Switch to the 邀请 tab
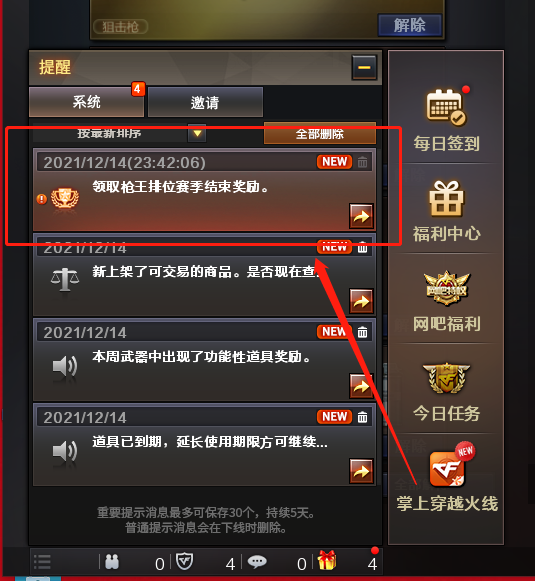This screenshot has width=535, height=581. pyautogui.click(x=205, y=102)
